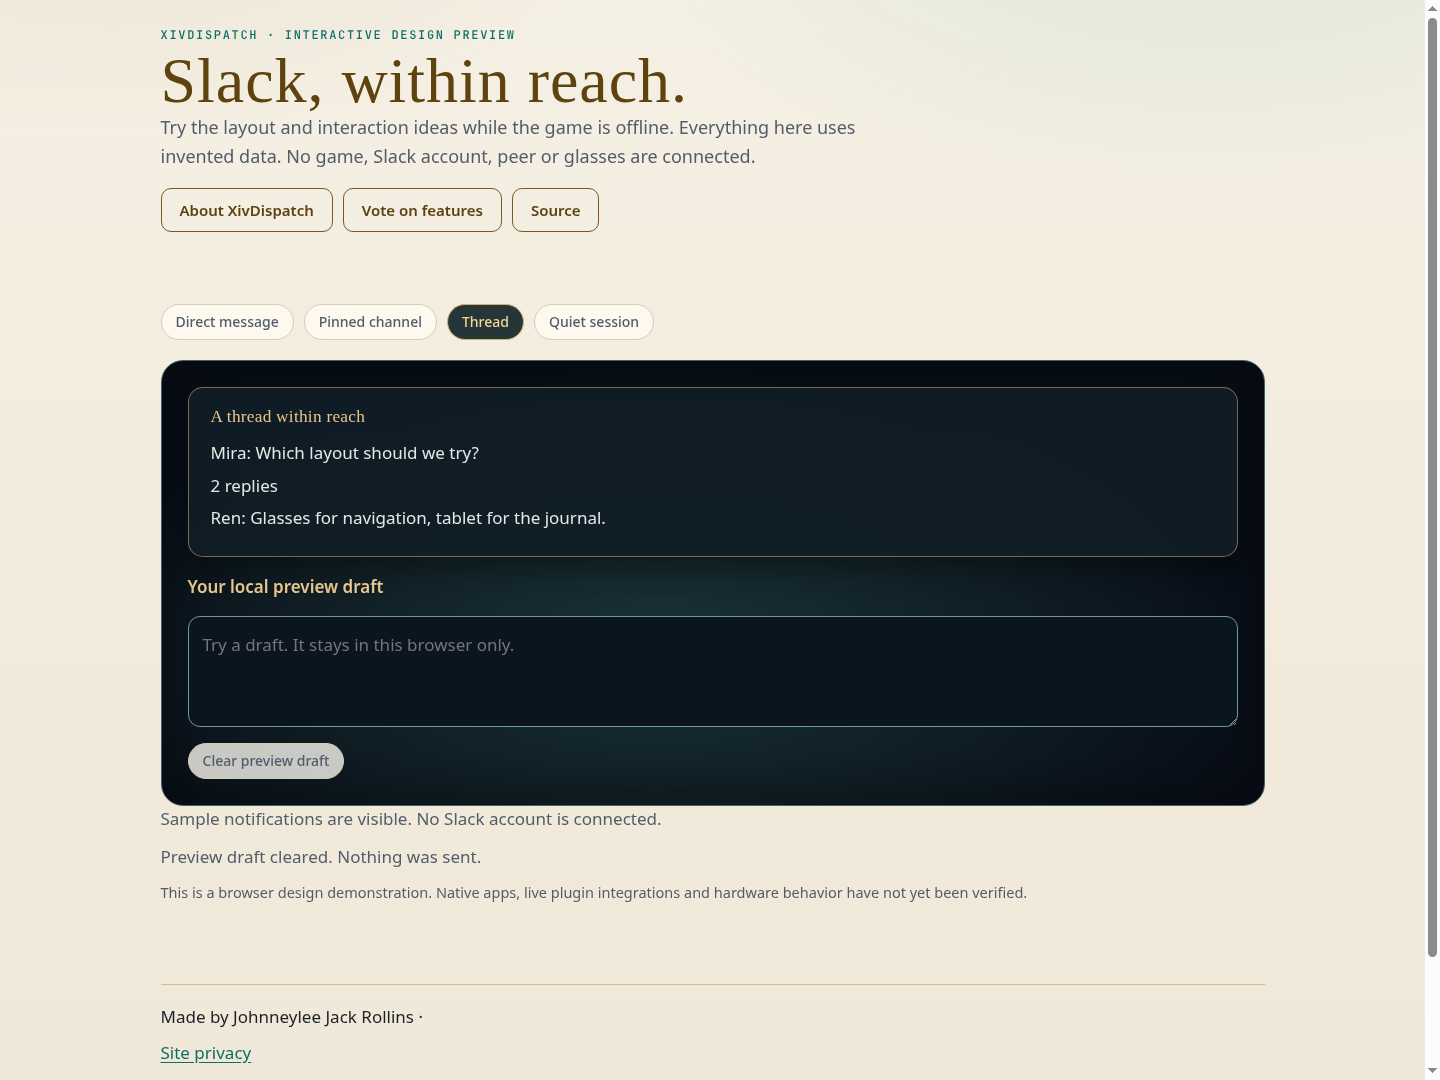The width and height of the screenshot is (1440, 1080).
Task: Click the "Your local preview draft" label
Action: pos(285,587)
